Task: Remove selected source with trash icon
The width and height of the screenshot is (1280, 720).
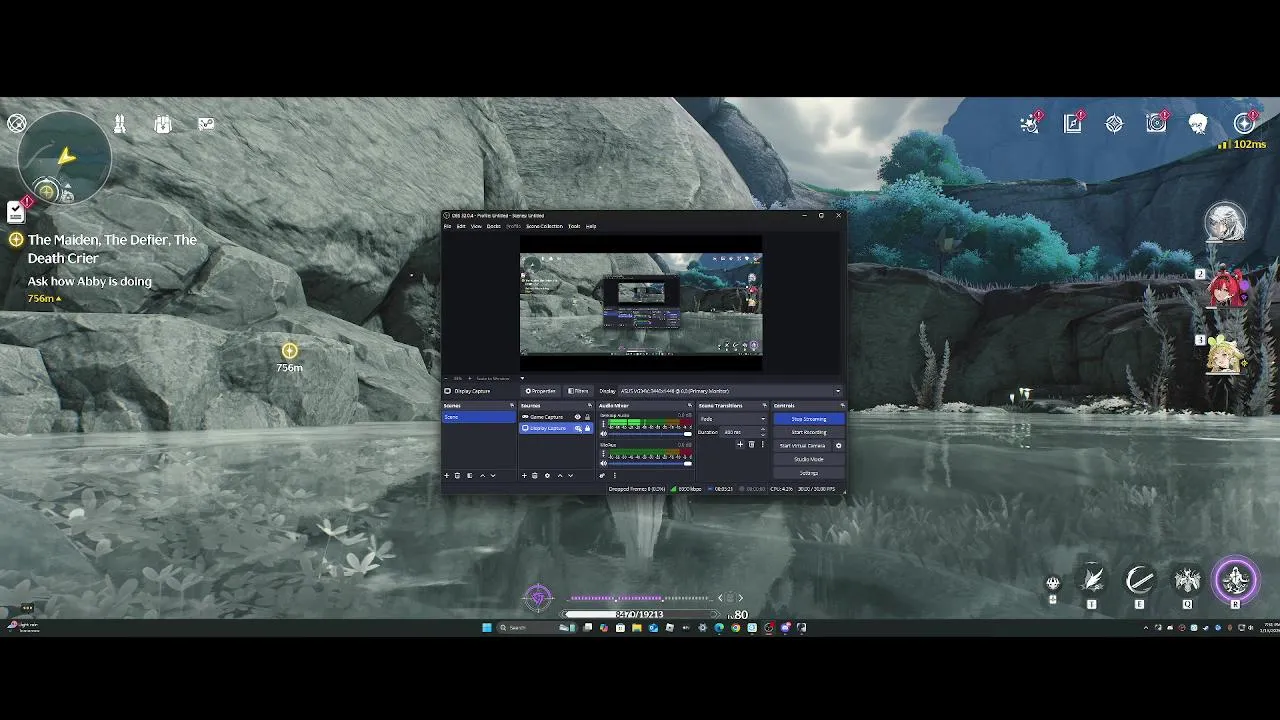Action: pyautogui.click(x=534, y=475)
